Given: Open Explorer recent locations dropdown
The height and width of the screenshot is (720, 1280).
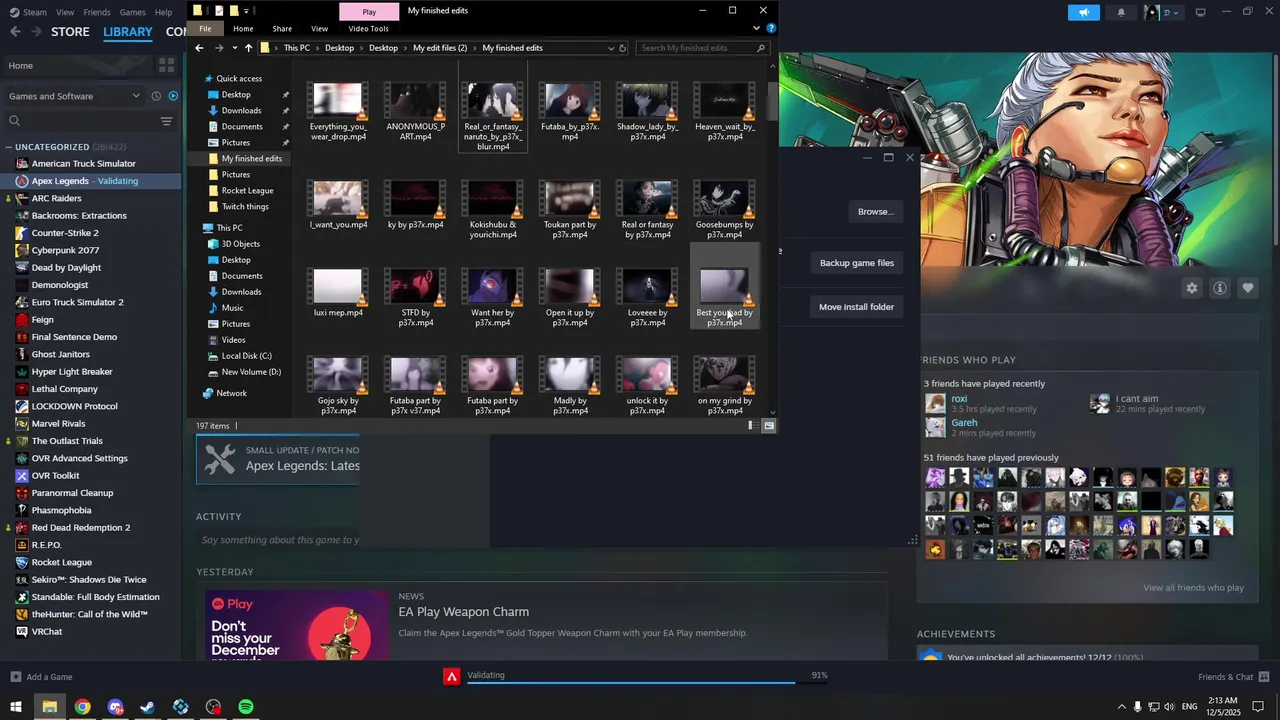Looking at the screenshot, I should tap(234, 48).
